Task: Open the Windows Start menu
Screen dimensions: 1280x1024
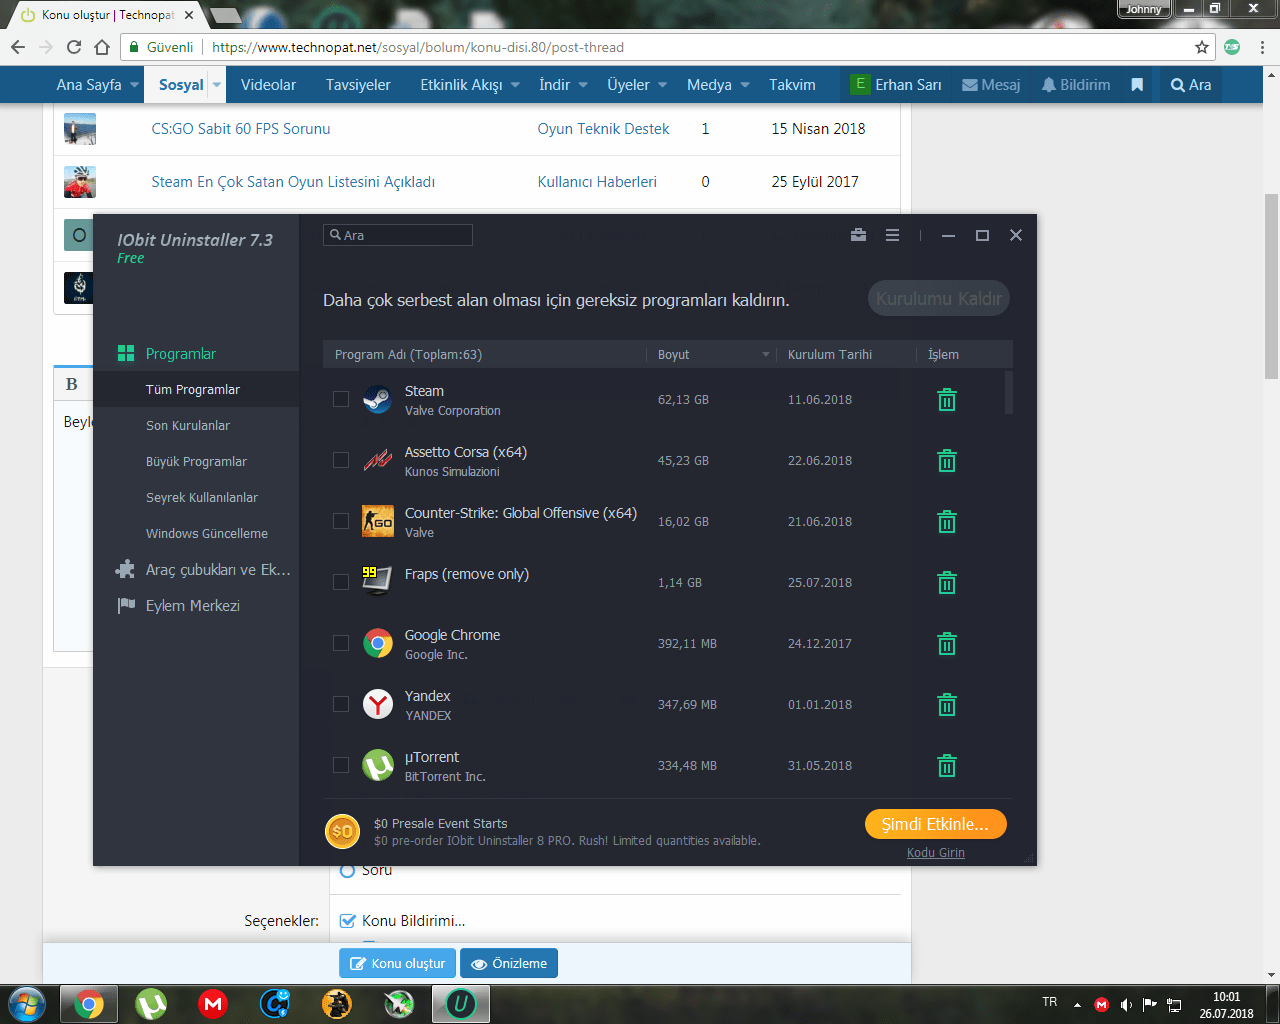Action: coord(26,1003)
